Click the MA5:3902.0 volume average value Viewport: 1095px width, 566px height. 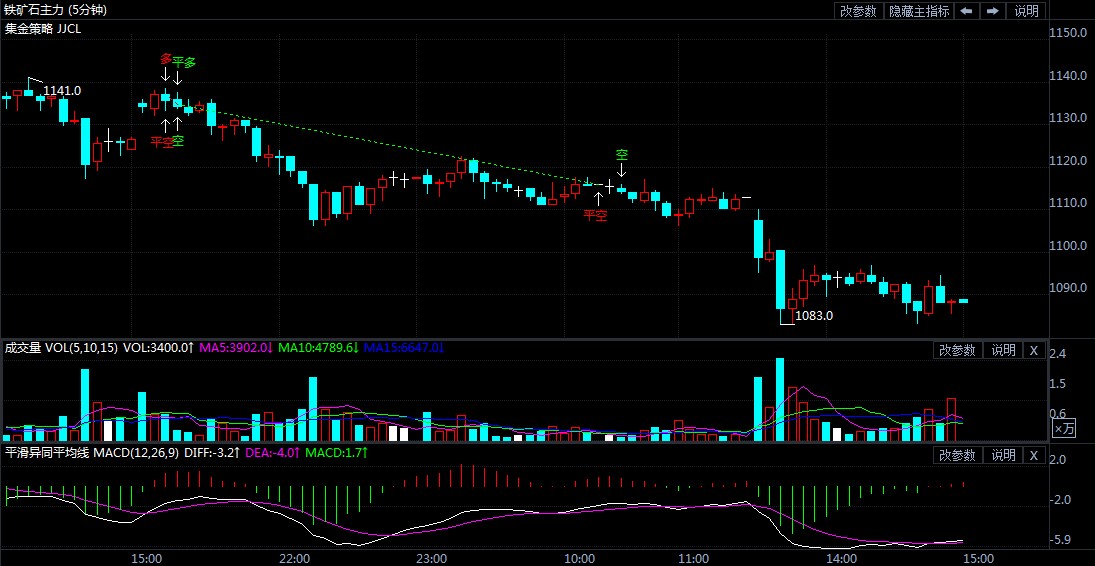[236, 347]
